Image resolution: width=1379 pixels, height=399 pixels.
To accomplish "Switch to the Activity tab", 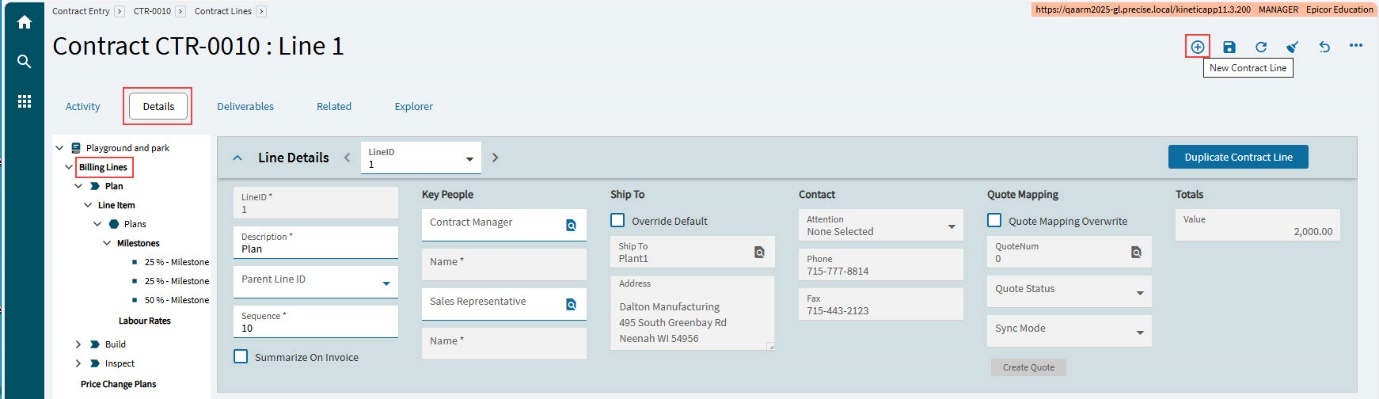I will pyautogui.click(x=83, y=106).
